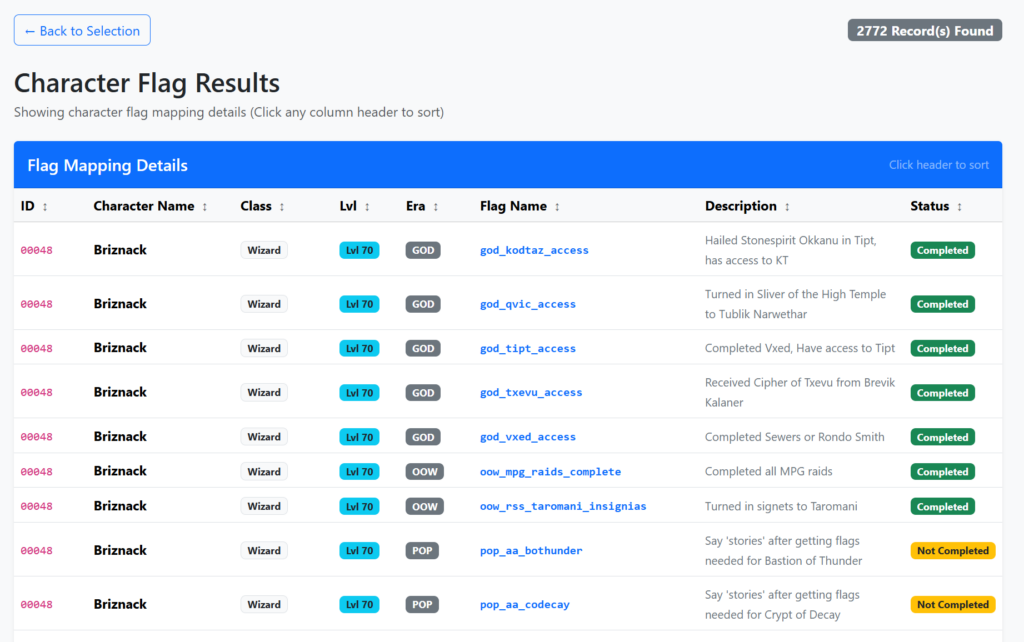Screen dimensions: 1024x642
Task: Click the 2772 Record(s) Found badge
Action: [x=924, y=31]
